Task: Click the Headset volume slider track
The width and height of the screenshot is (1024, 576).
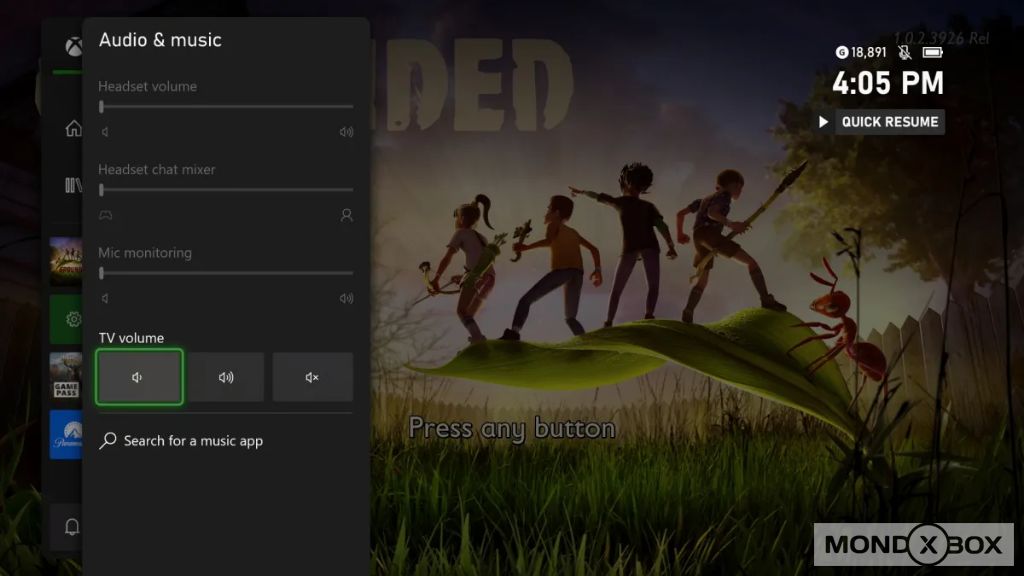Action: (226, 105)
